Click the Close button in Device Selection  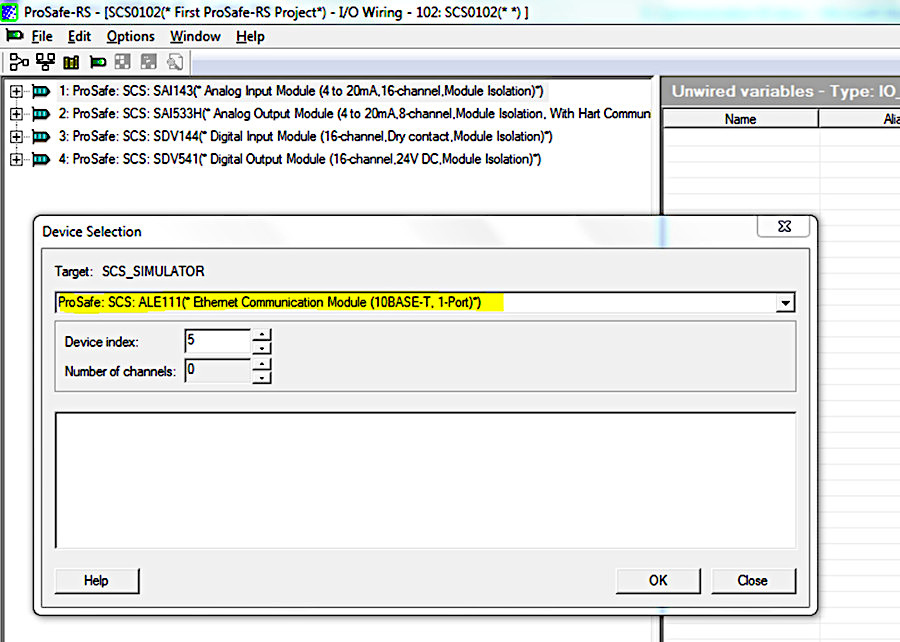[753, 581]
